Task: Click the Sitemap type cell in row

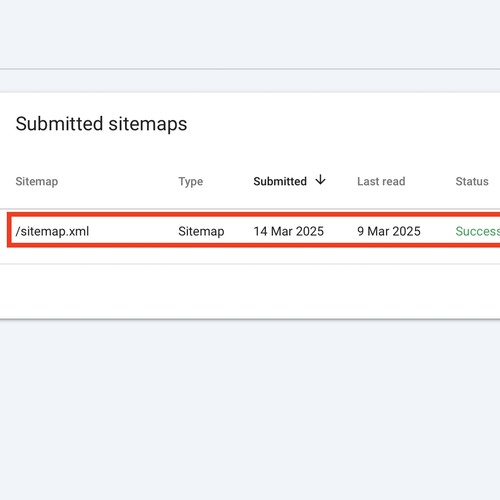Action: coord(201,231)
